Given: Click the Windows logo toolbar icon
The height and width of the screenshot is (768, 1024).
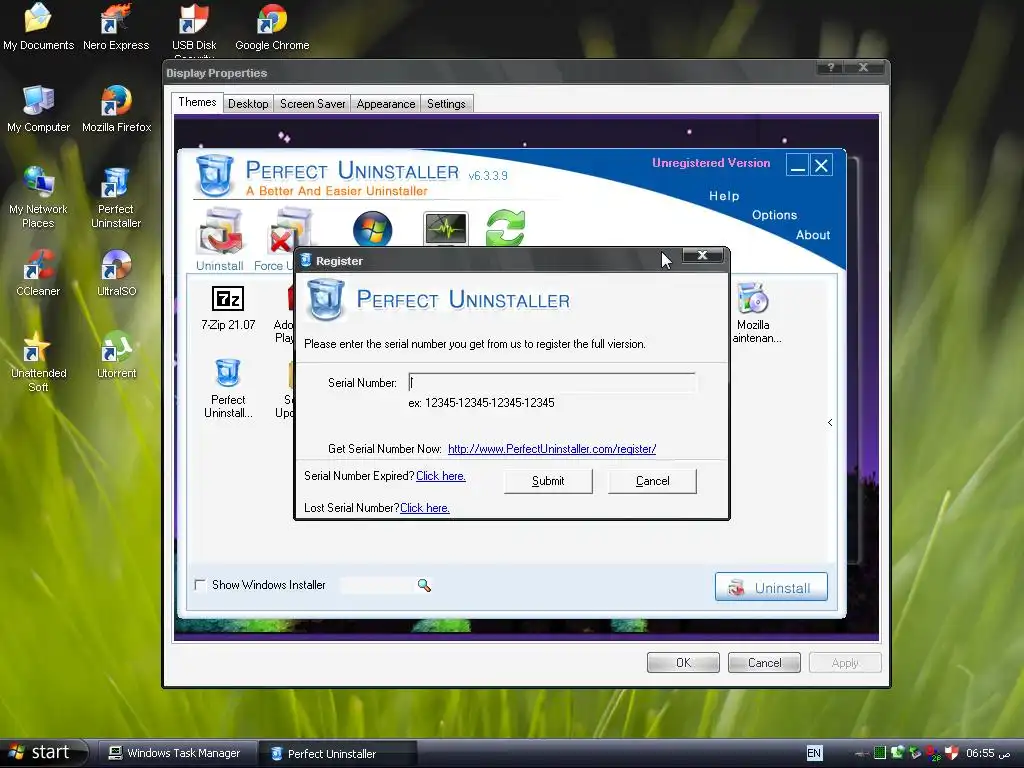Looking at the screenshot, I should point(372,229).
